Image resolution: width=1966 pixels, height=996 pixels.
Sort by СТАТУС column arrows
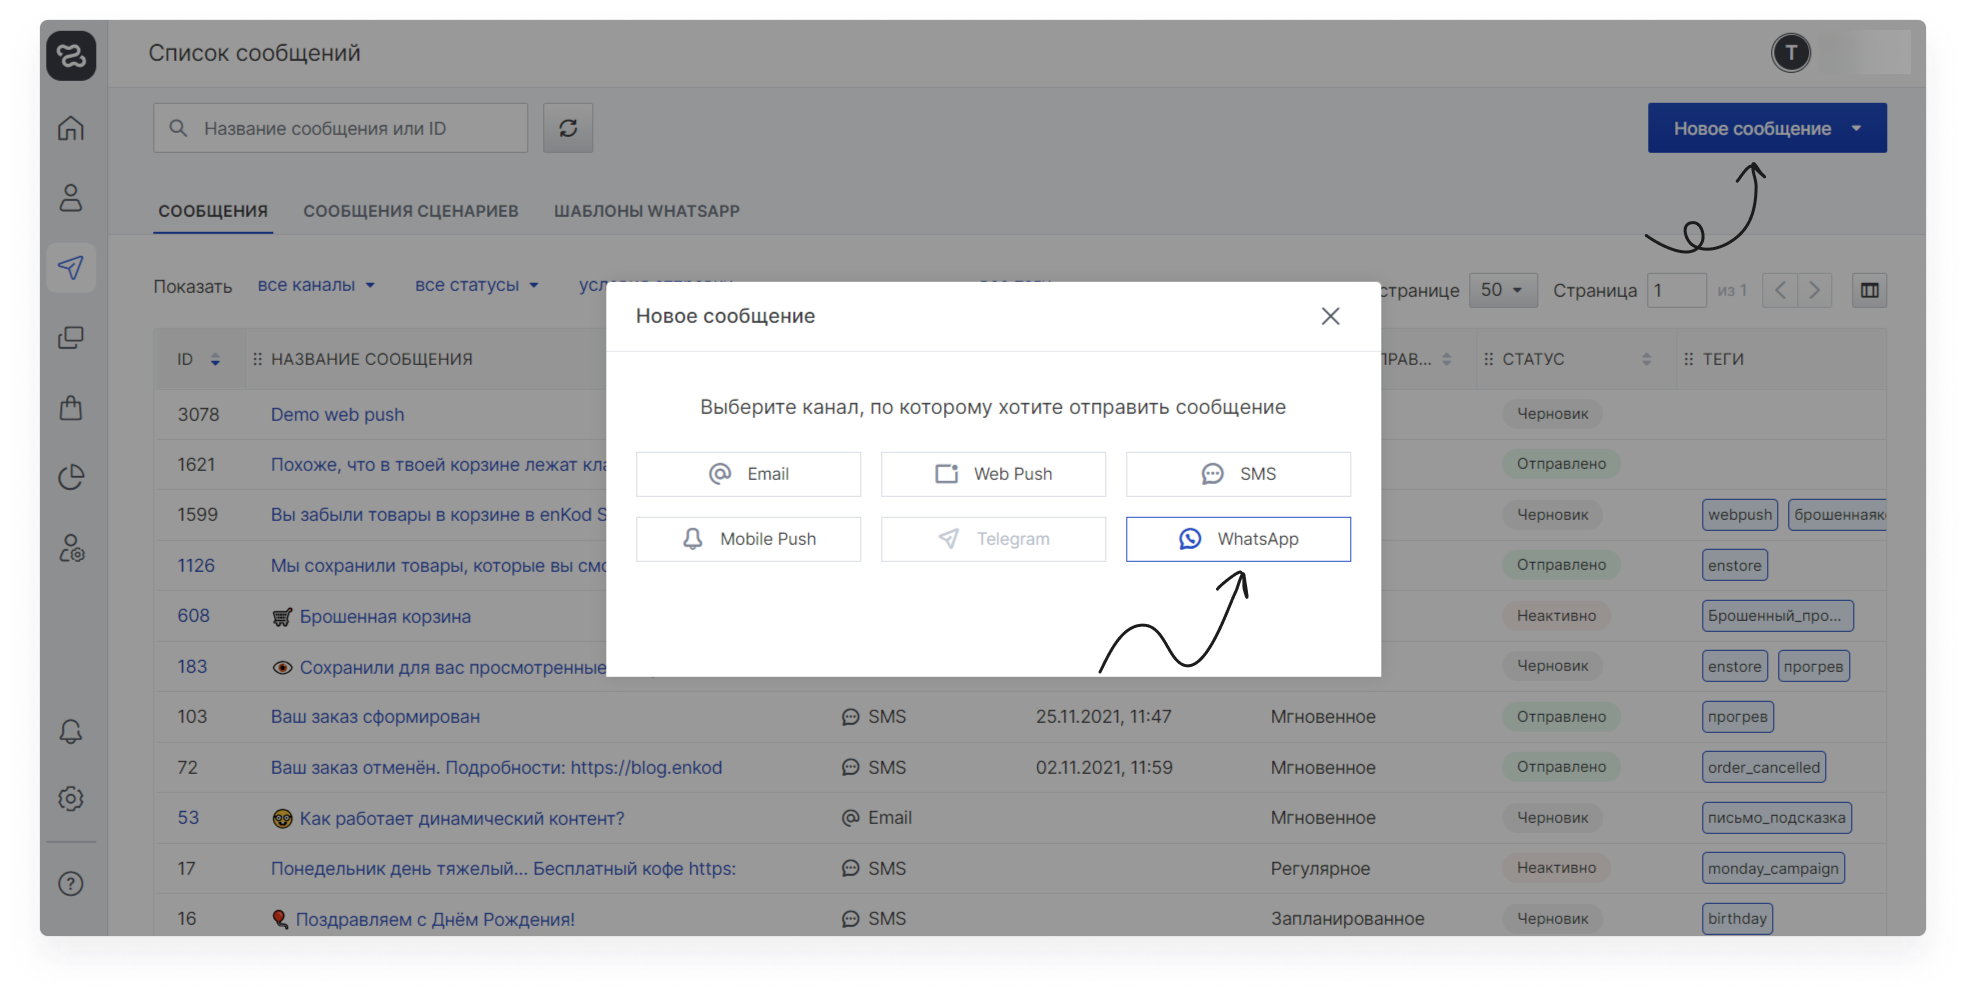(1646, 359)
